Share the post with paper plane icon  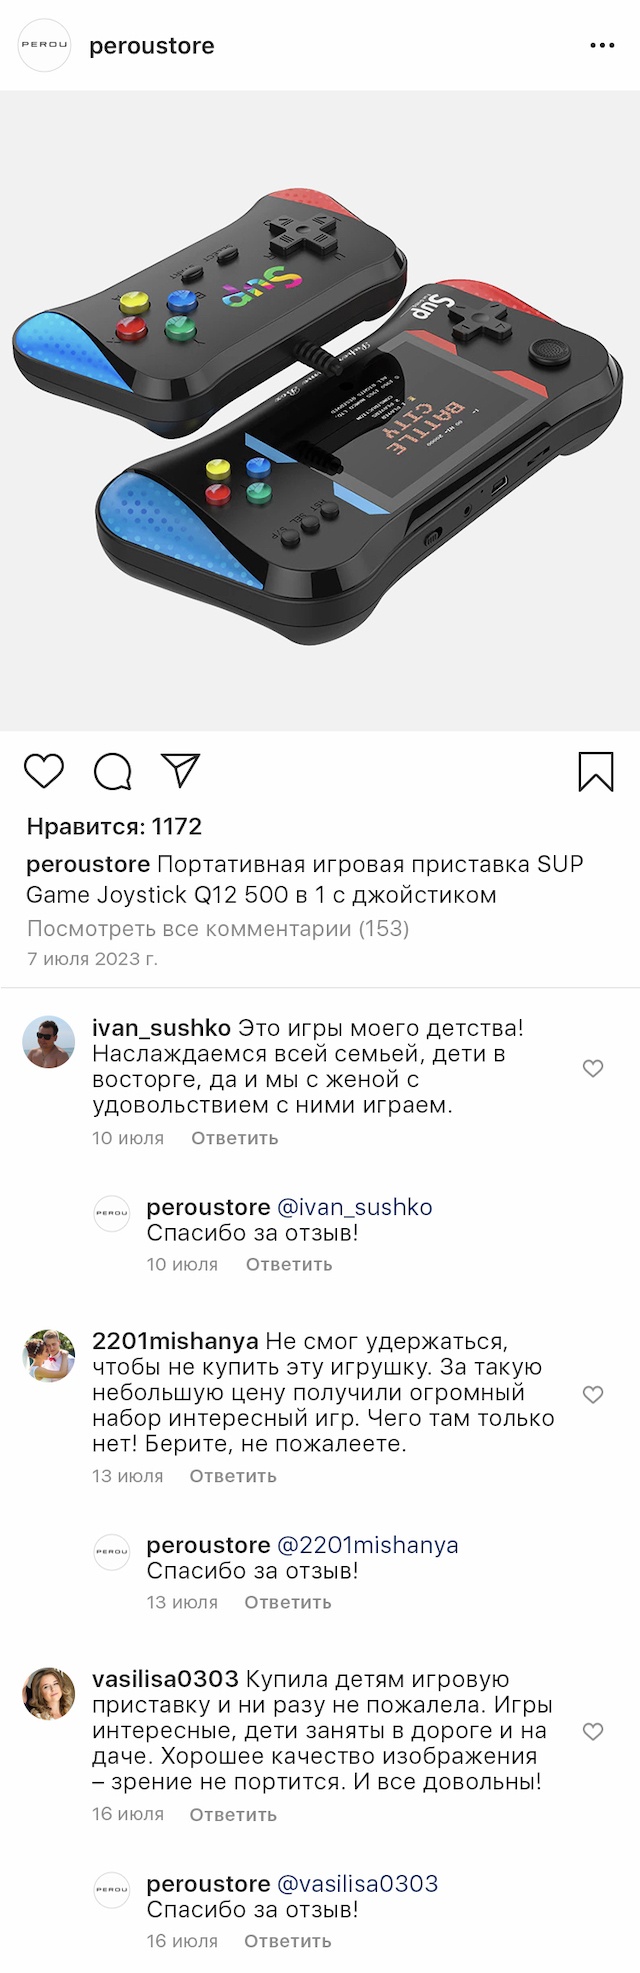(x=181, y=770)
